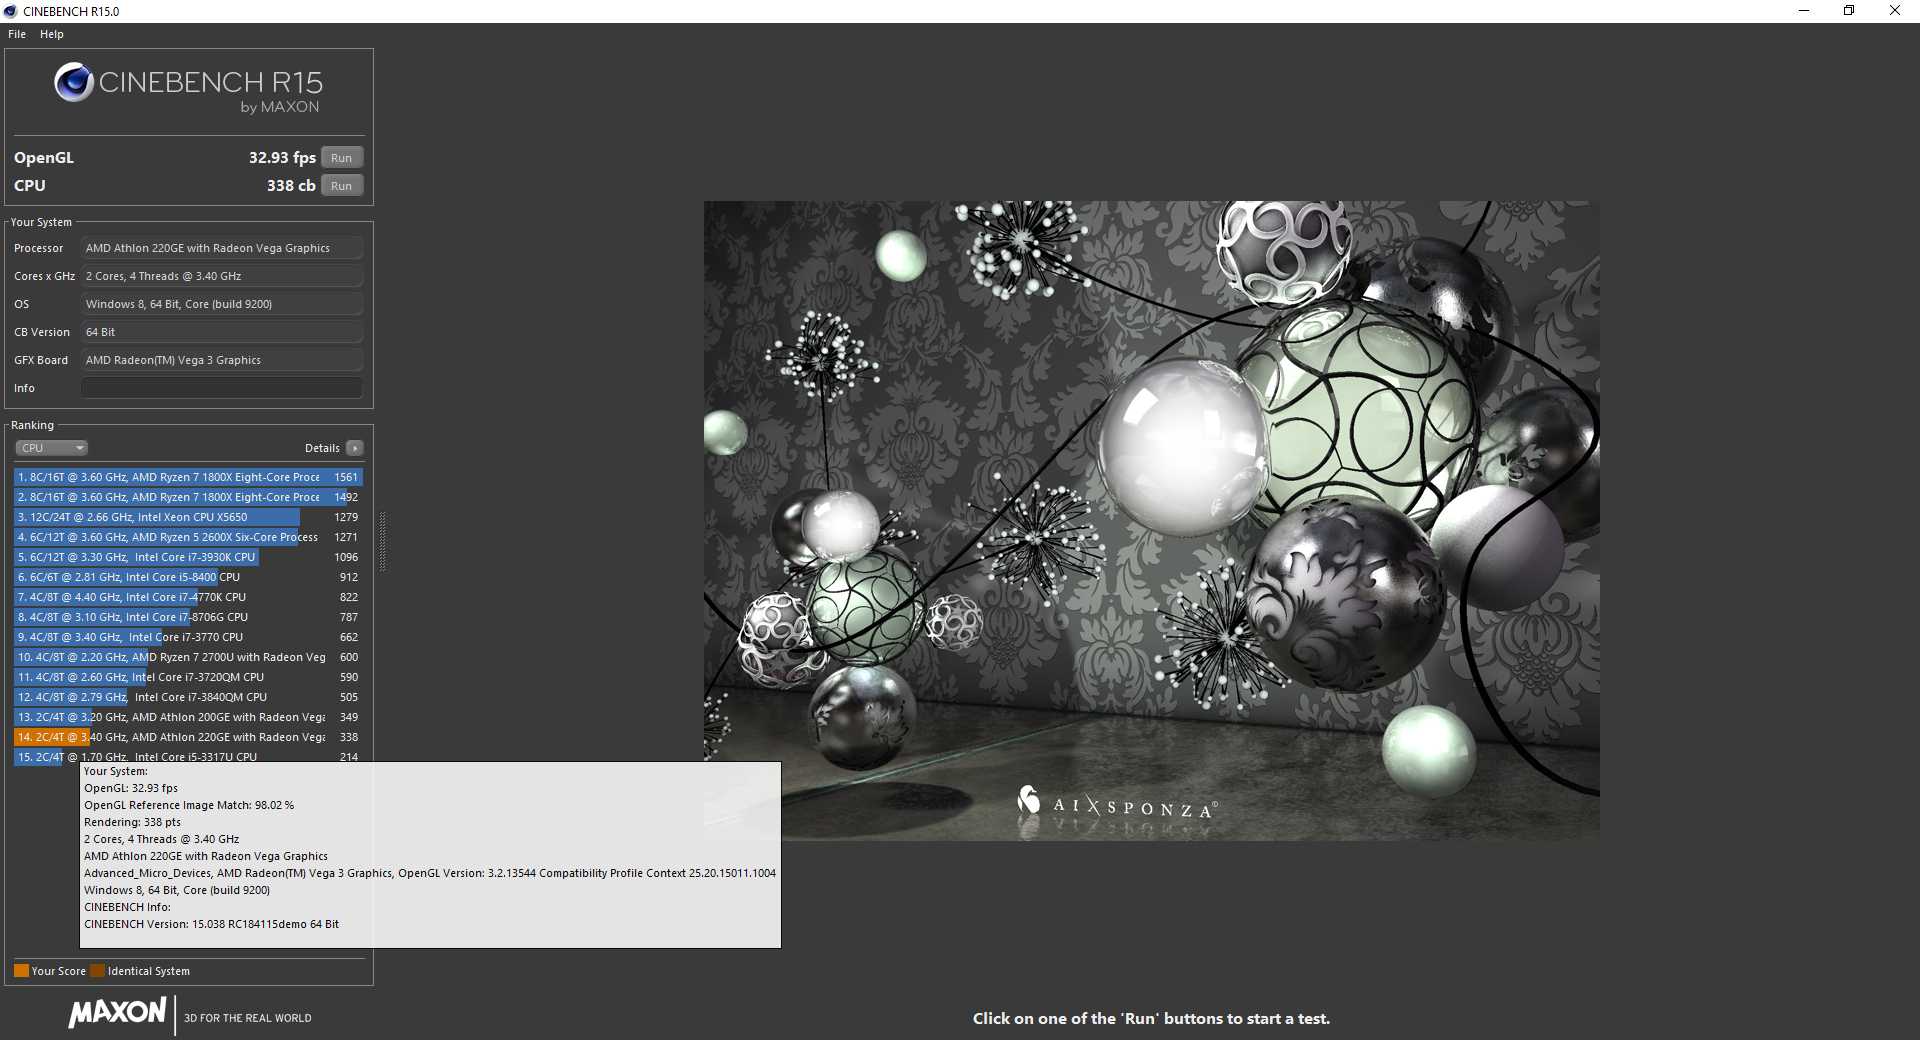Select the Intel Core i7-3930K ranking row
The image size is (1920, 1040).
point(188,557)
